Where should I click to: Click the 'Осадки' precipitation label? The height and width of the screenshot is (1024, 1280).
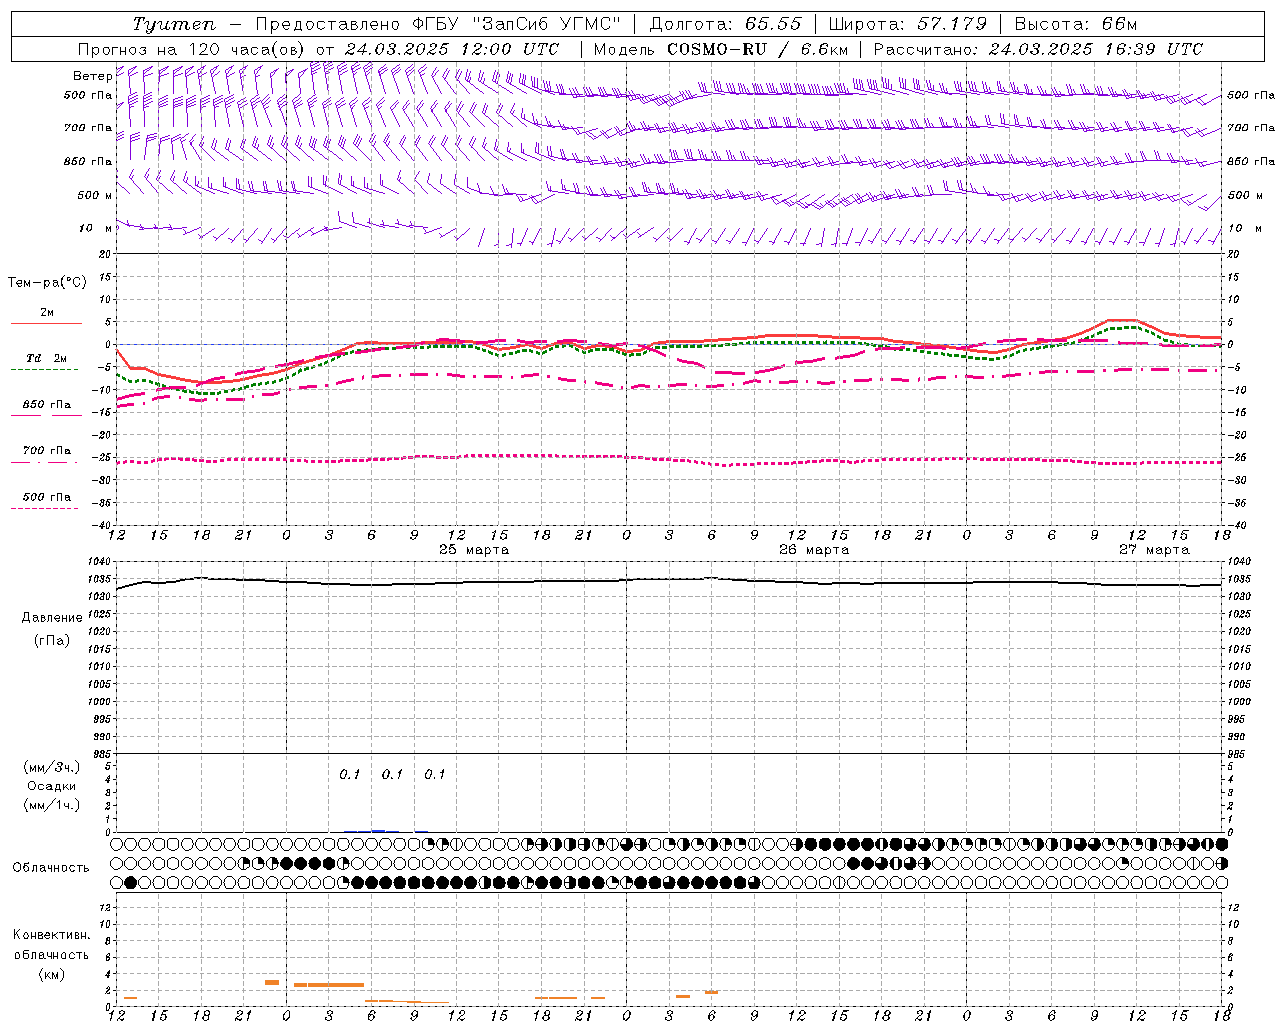tap(51, 786)
